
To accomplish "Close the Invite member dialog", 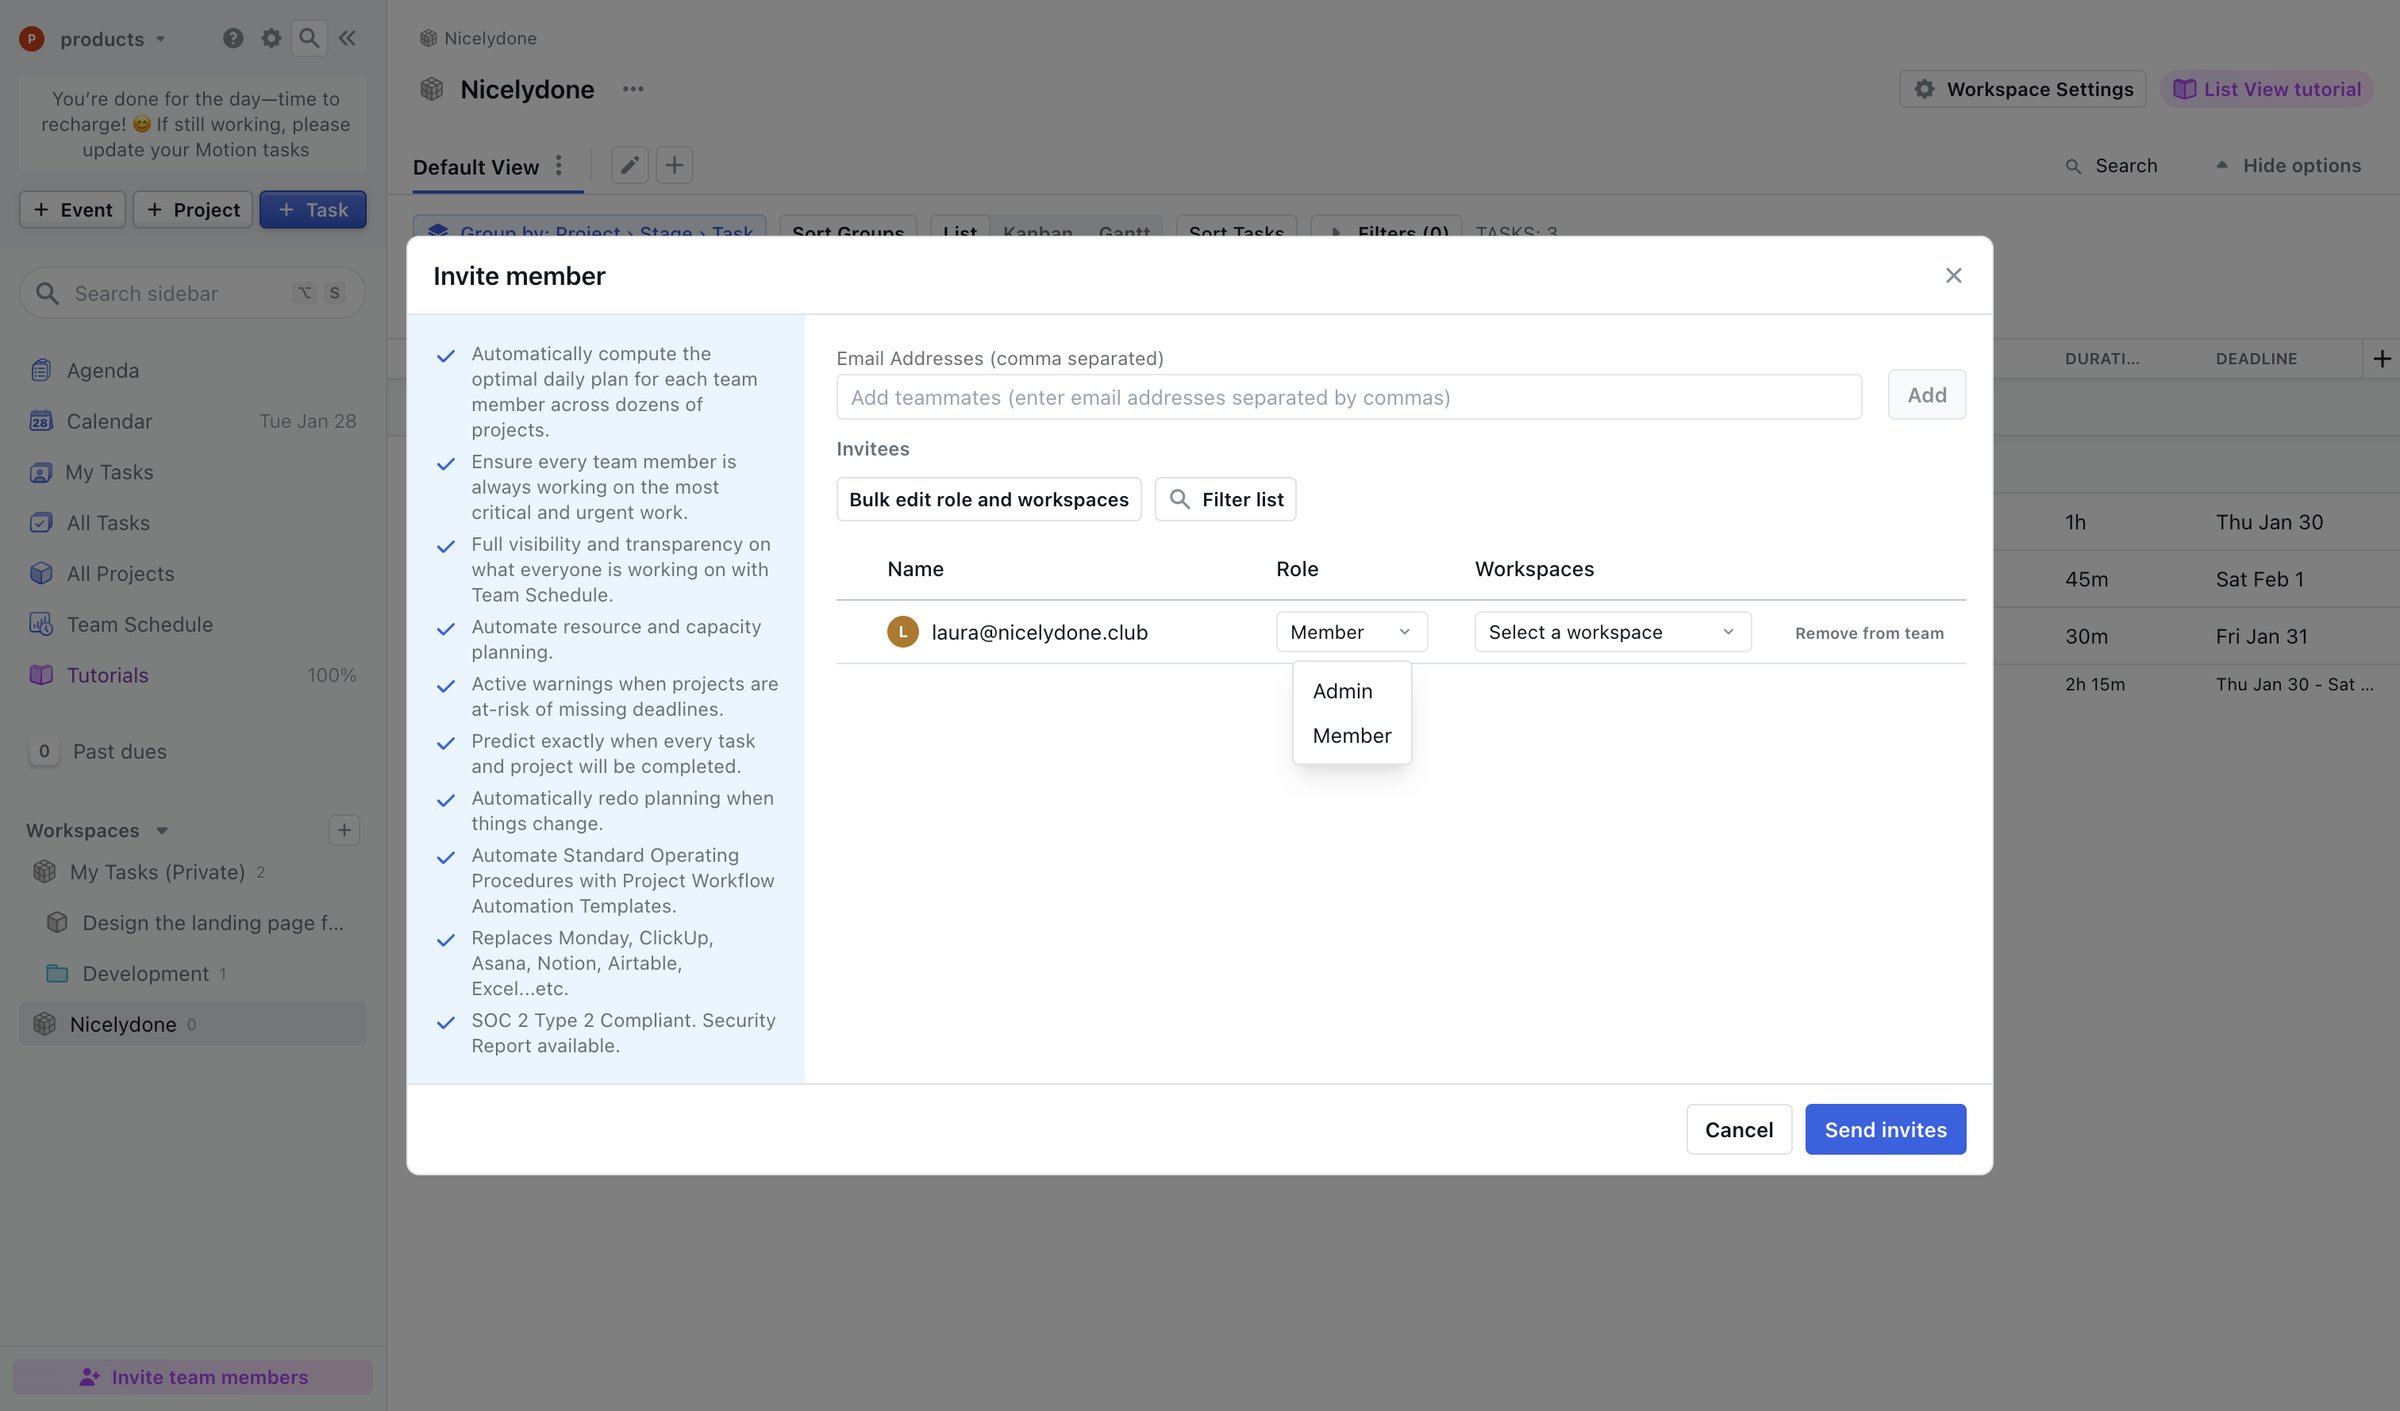I will [1953, 275].
